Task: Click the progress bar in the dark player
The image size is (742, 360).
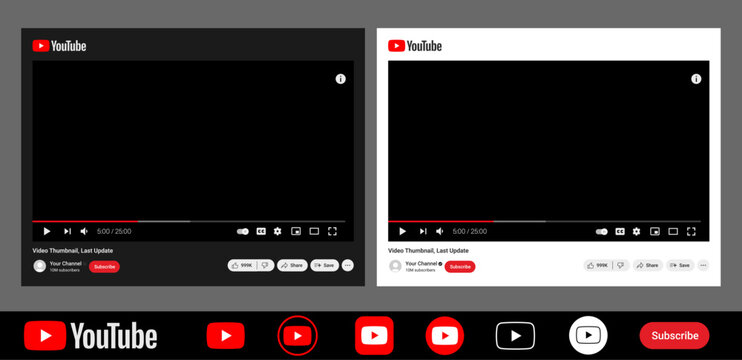Action: (189, 221)
